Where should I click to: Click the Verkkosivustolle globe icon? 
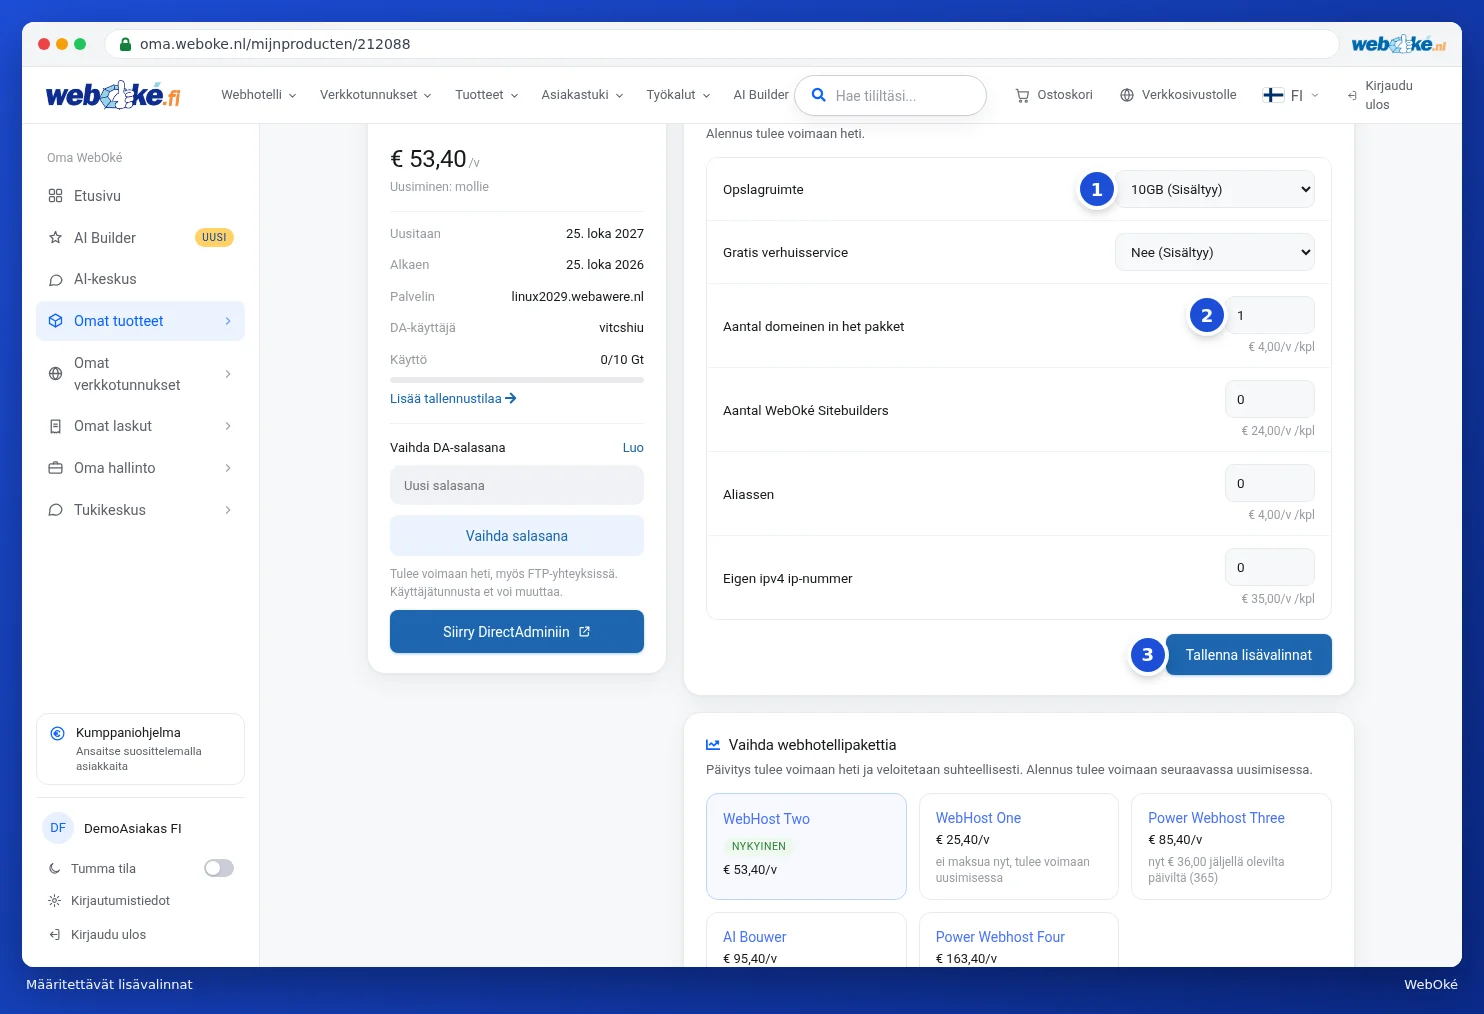point(1127,95)
